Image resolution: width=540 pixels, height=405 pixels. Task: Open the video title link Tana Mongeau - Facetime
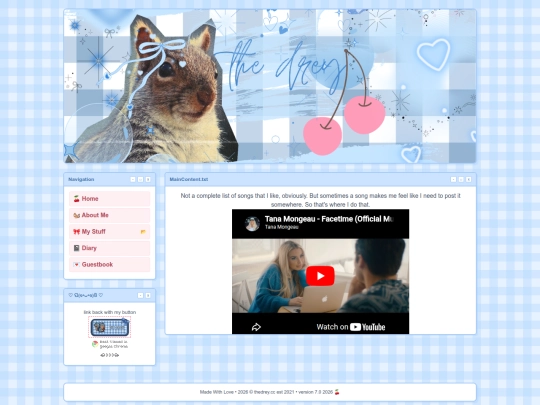point(329,219)
